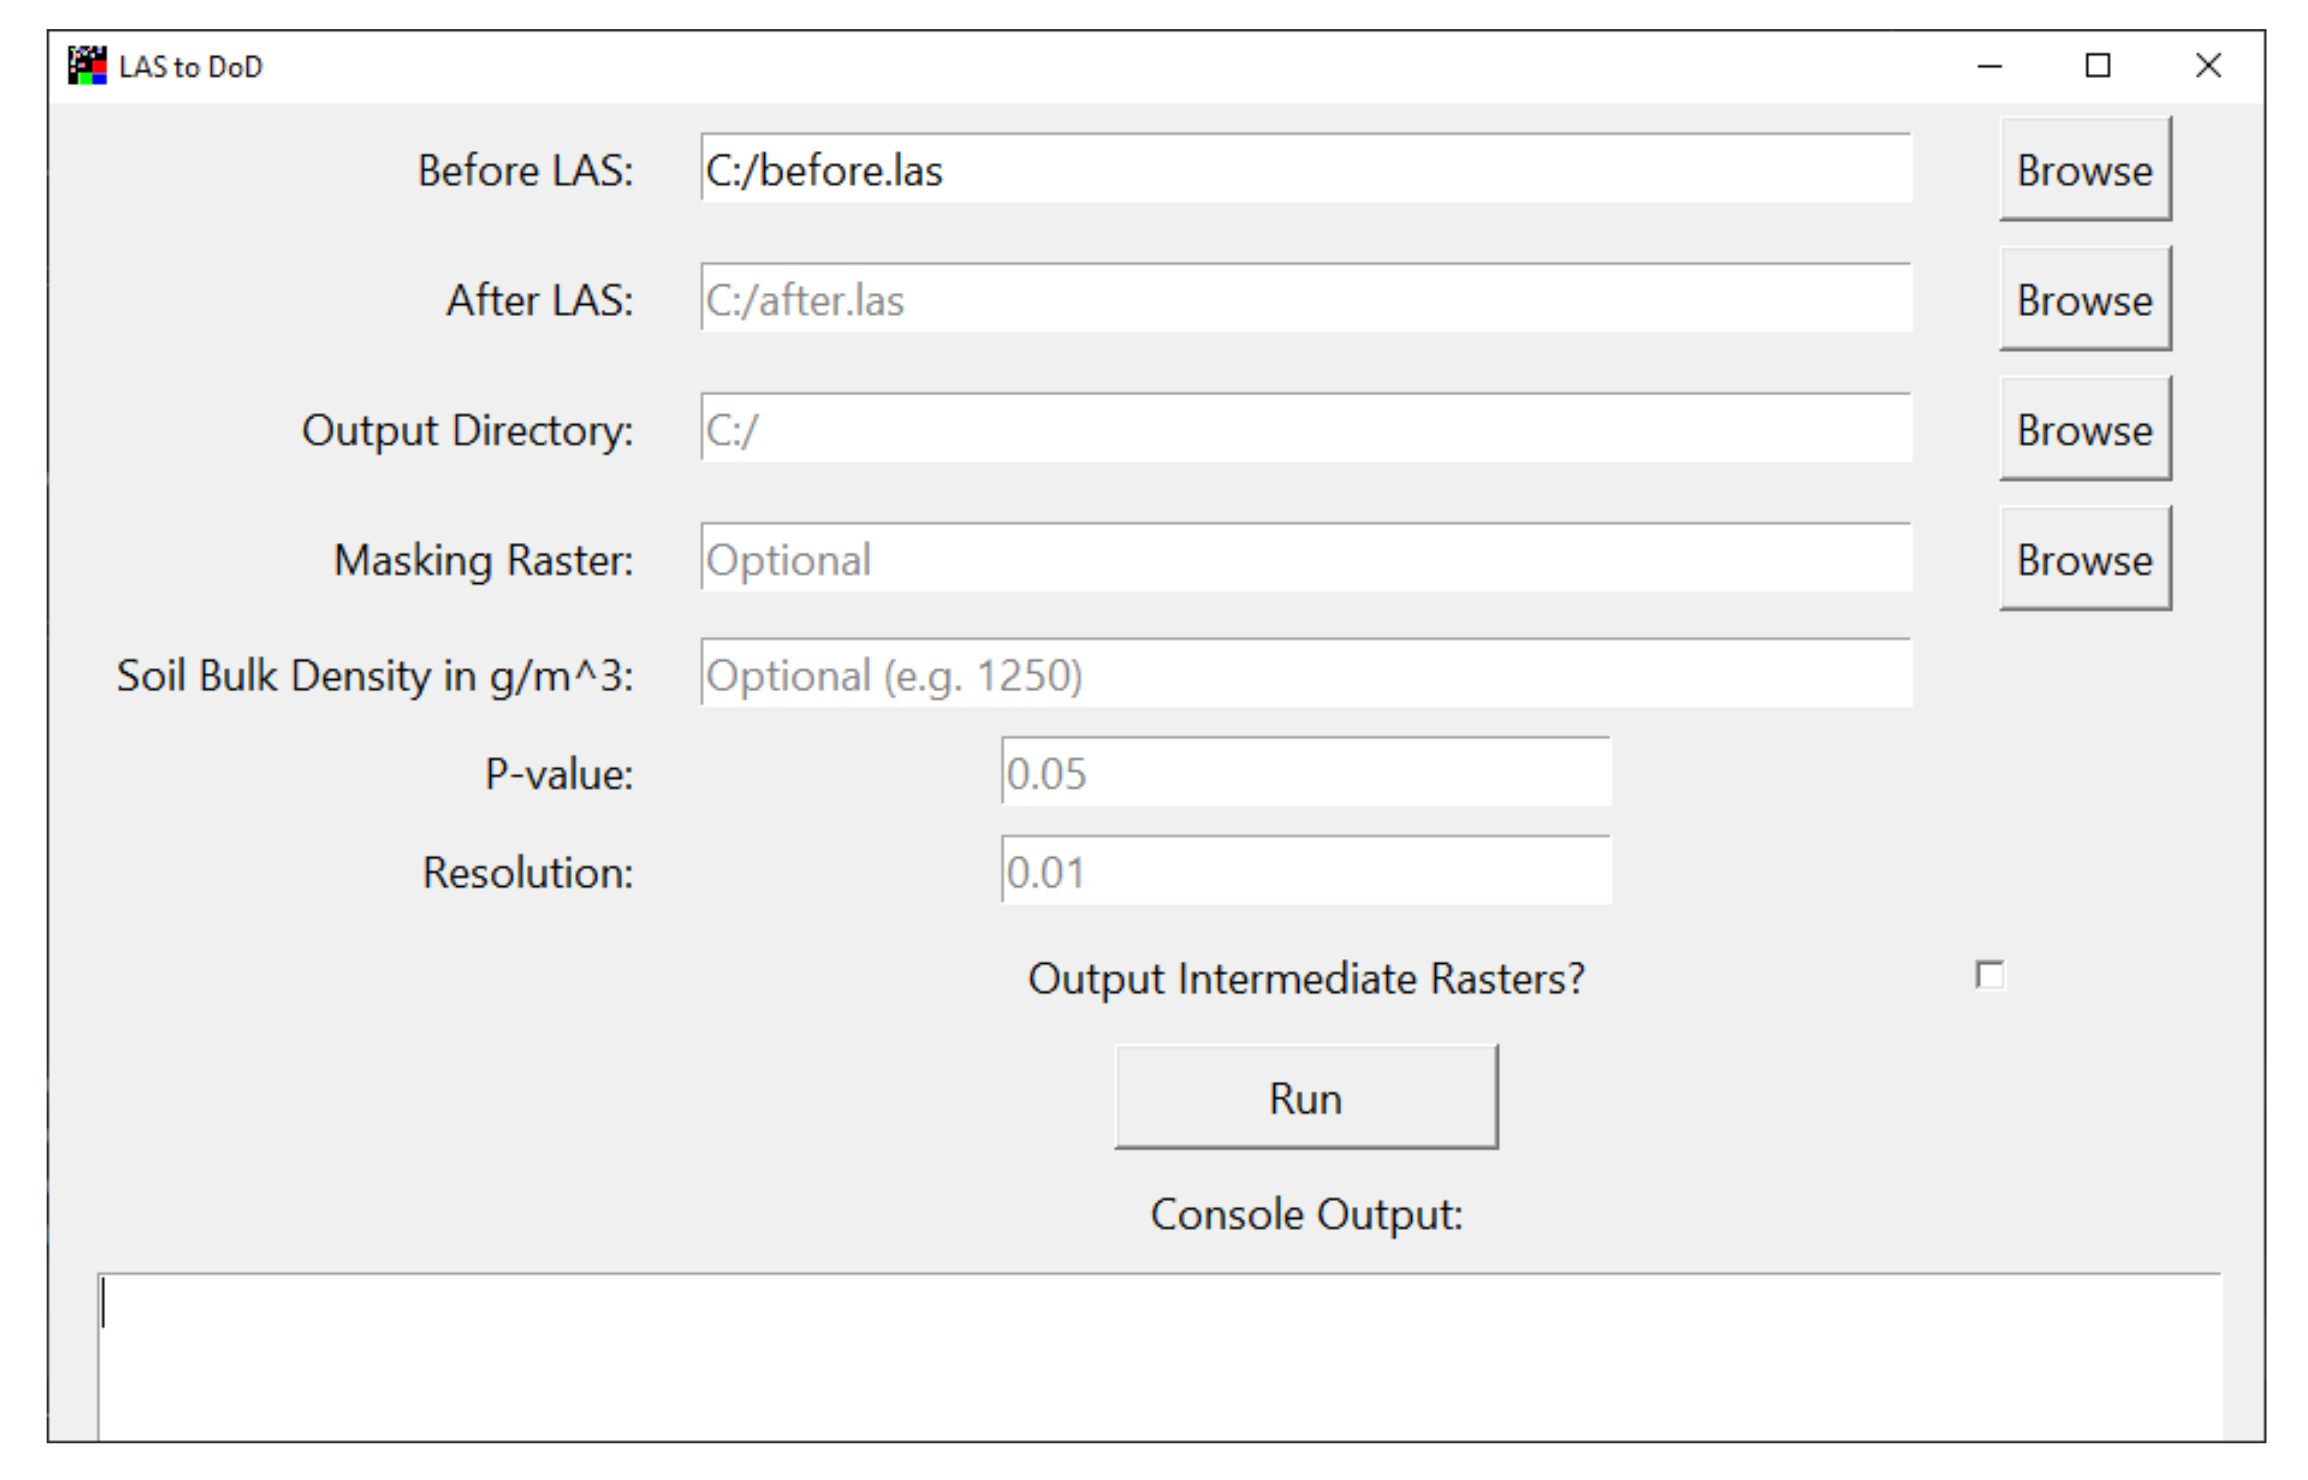This screenshot has width=2308, height=1480.
Task: Maximize the LAS to DoD window
Action: tap(2097, 67)
